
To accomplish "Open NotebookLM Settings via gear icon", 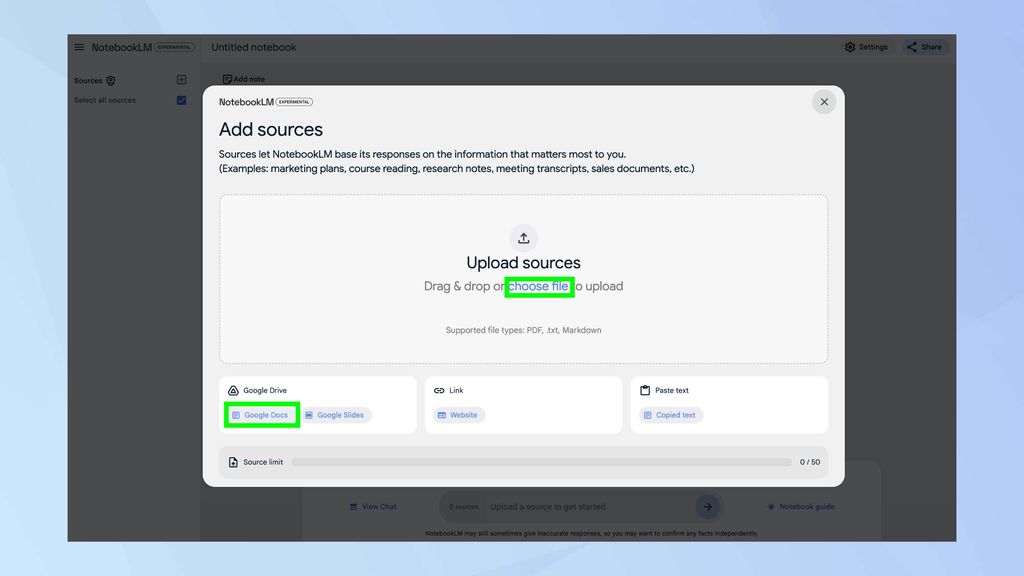I will coord(851,46).
